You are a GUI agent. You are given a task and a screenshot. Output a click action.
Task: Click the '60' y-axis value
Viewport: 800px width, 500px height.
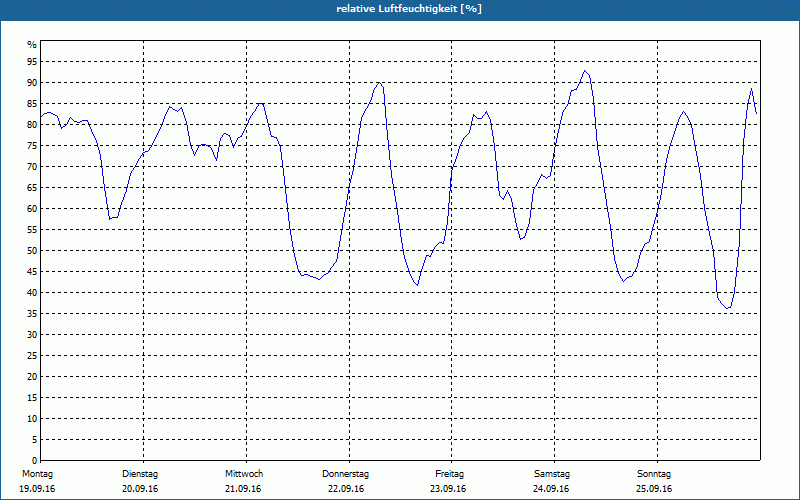pyautogui.click(x=32, y=209)
